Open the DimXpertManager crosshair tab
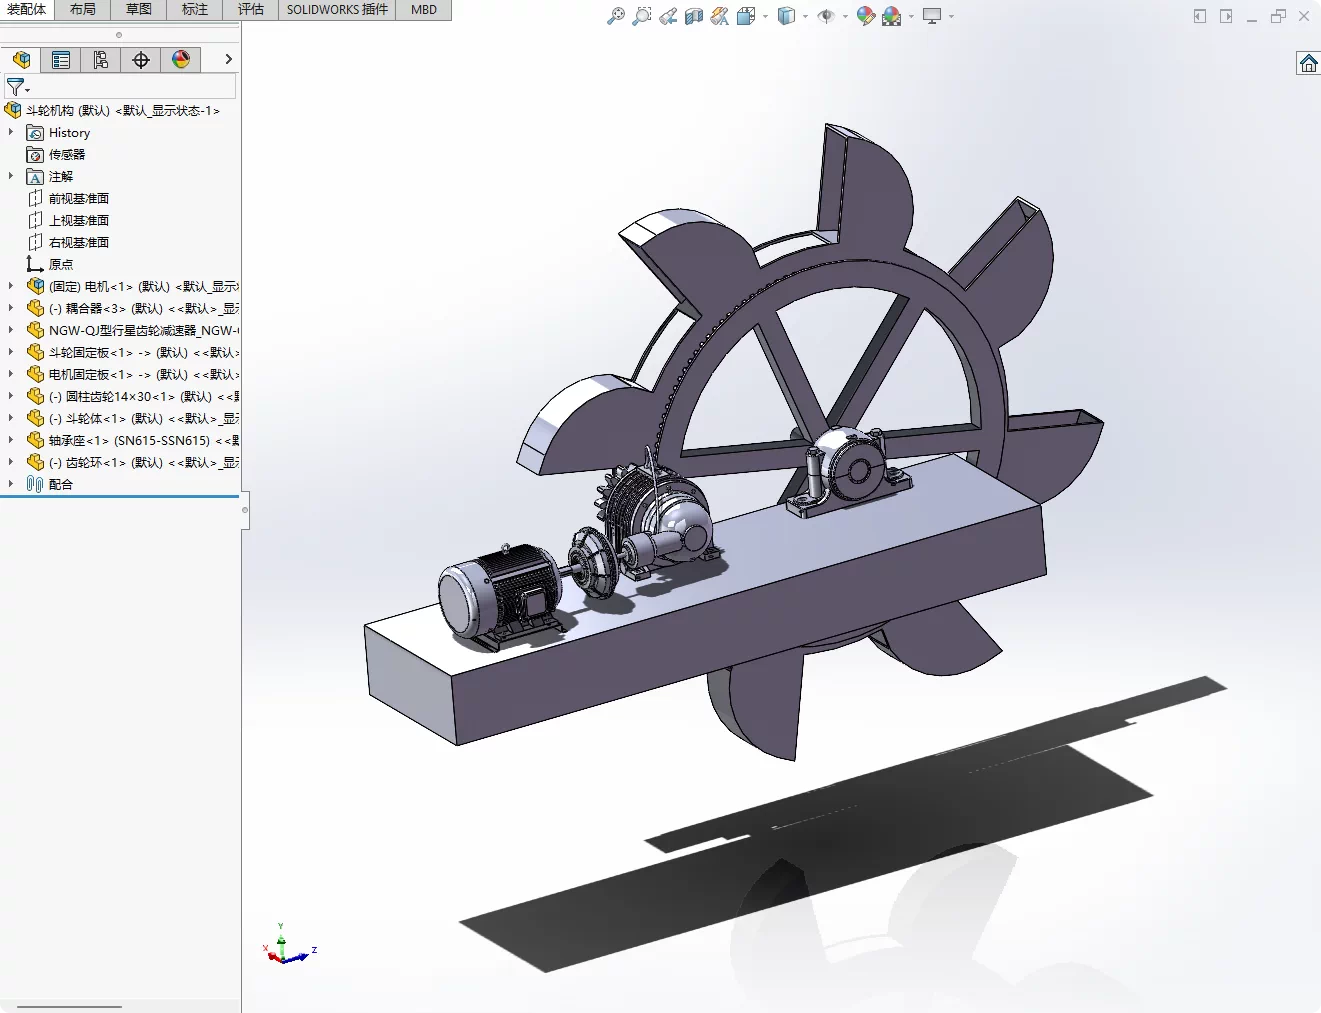This screenshot has width=1321, height=1013. point(141,60)
